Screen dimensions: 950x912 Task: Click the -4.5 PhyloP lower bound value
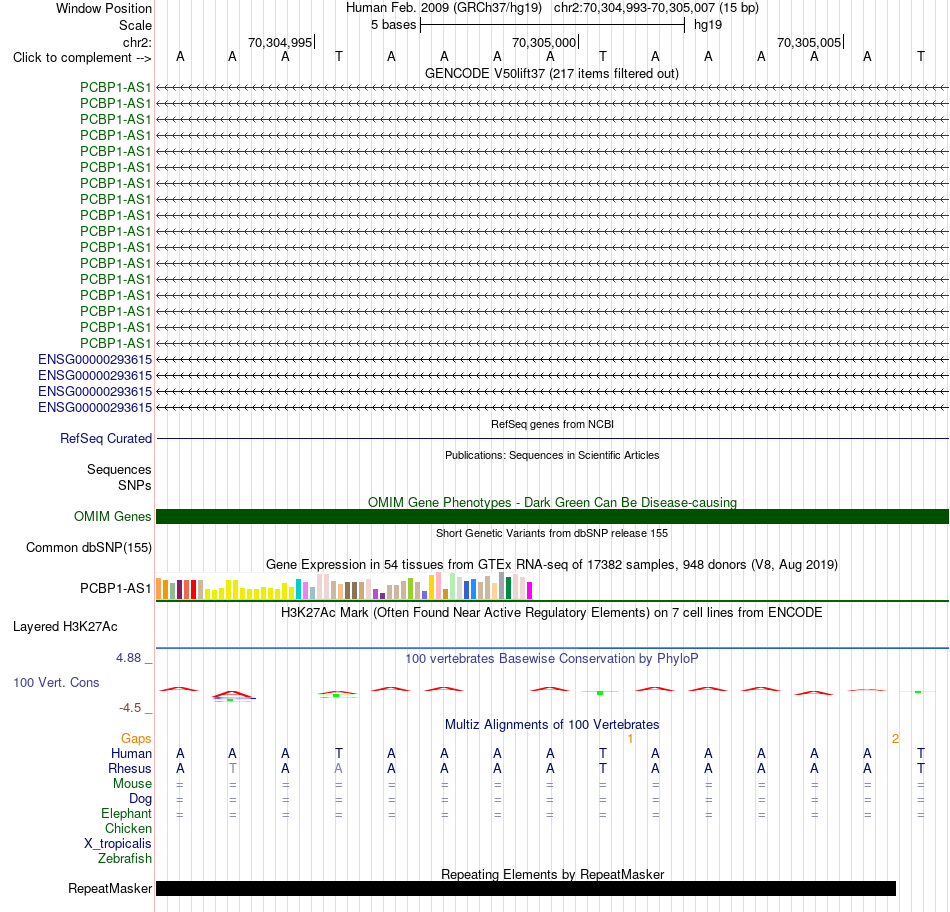pos(130,707)
